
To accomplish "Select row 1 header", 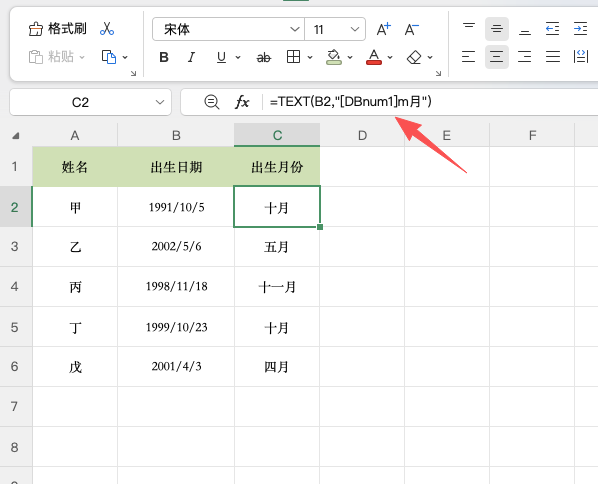I will (x=16, y=167).
